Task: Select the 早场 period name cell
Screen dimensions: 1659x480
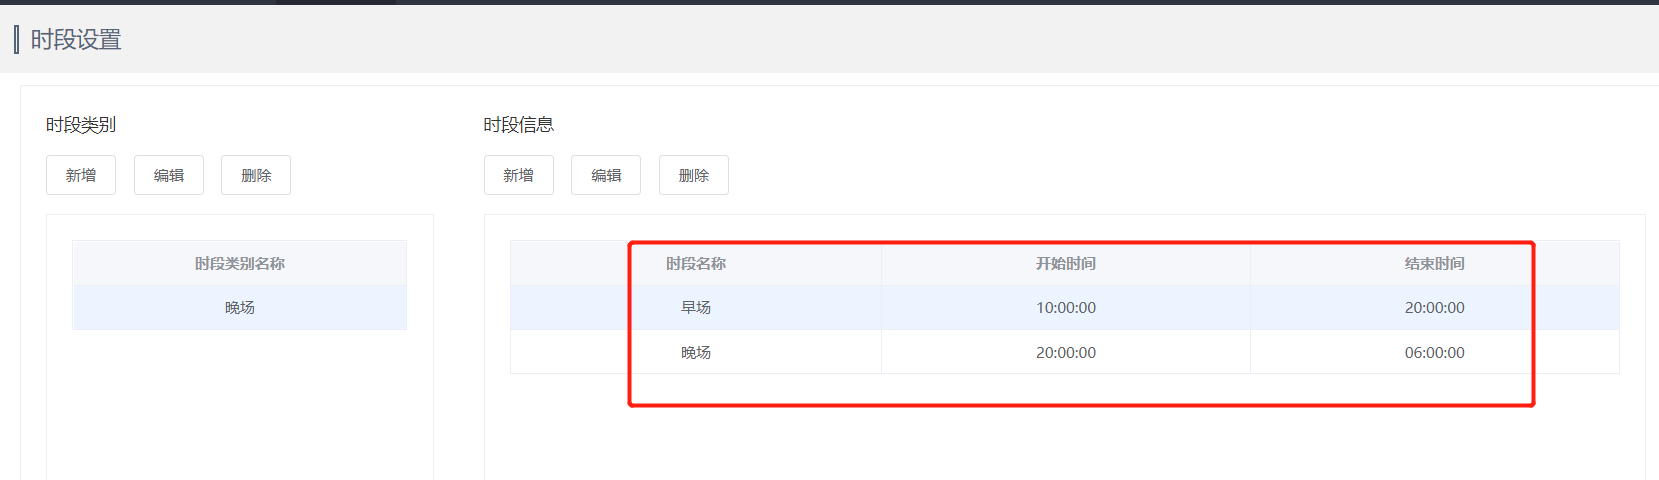Action: pos(696,308)
